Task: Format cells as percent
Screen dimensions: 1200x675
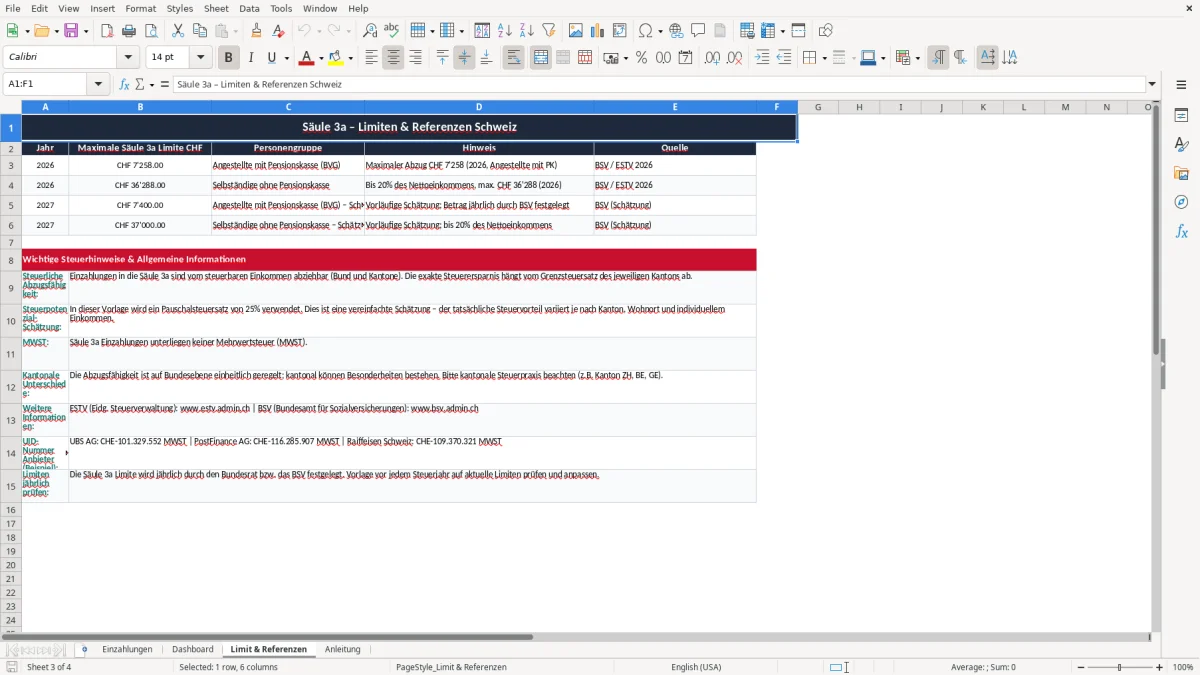Action: (641, 58)
